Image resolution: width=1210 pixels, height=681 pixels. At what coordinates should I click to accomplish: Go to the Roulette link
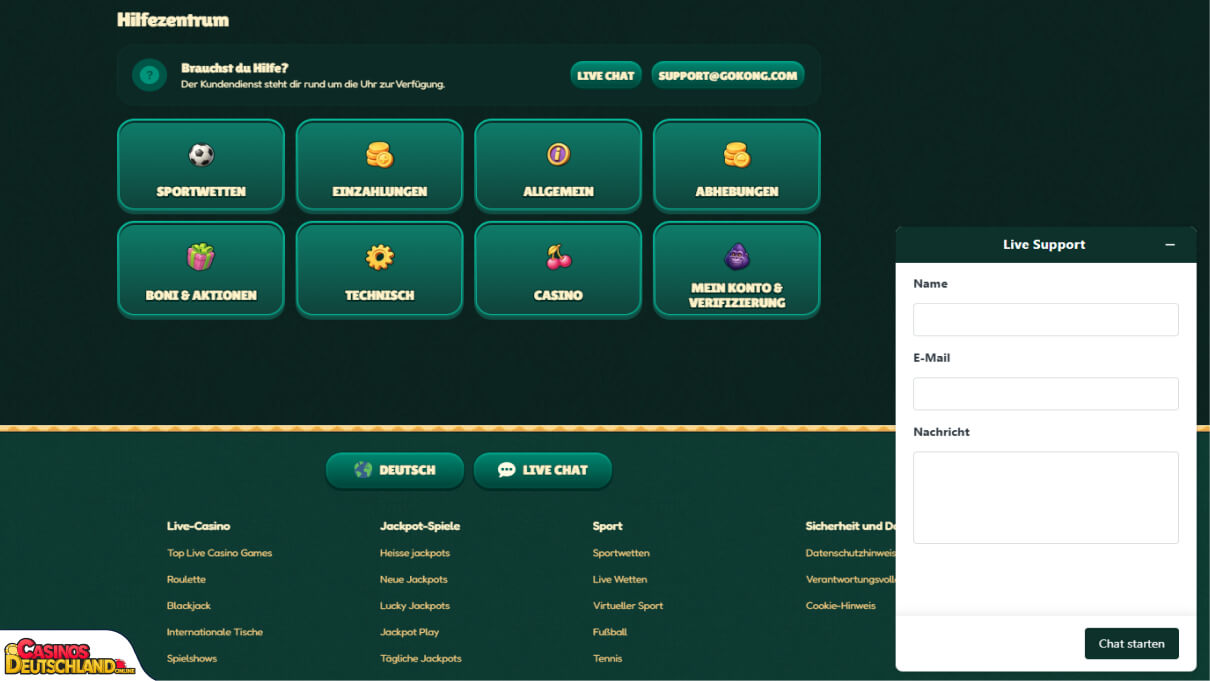point(187,580)
